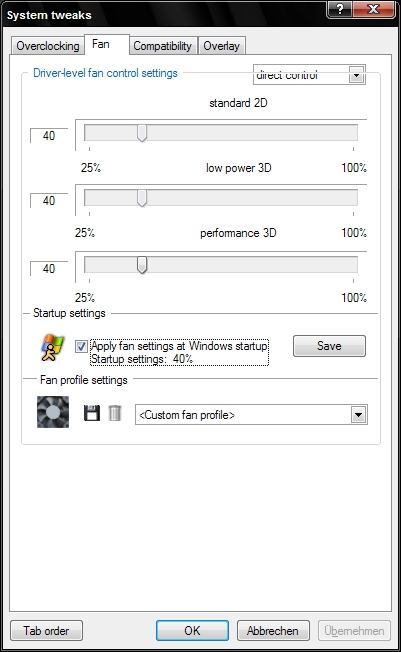The height and width of the screenshot is (652, 401).
Task: Click the performance 3D slider thumb
Action: click(142, 265)
